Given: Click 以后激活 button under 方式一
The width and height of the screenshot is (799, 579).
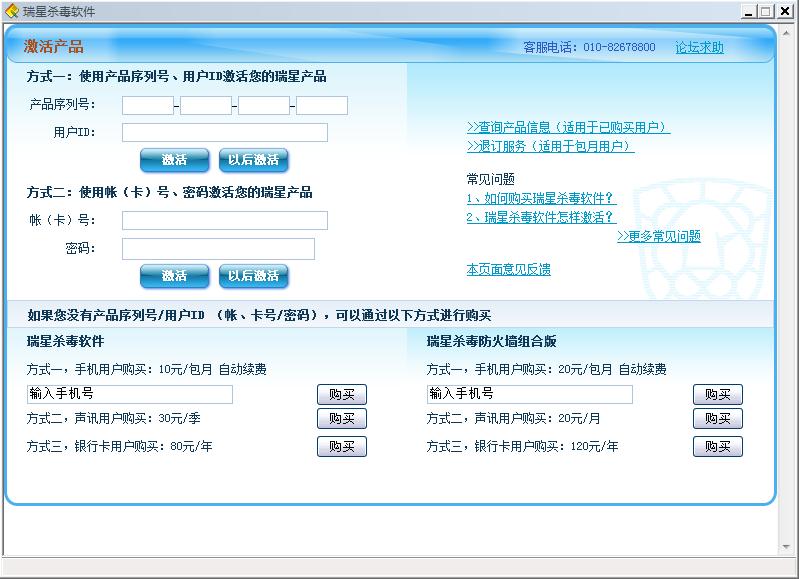Looking at the screenshot, I should tap(253, 160).
